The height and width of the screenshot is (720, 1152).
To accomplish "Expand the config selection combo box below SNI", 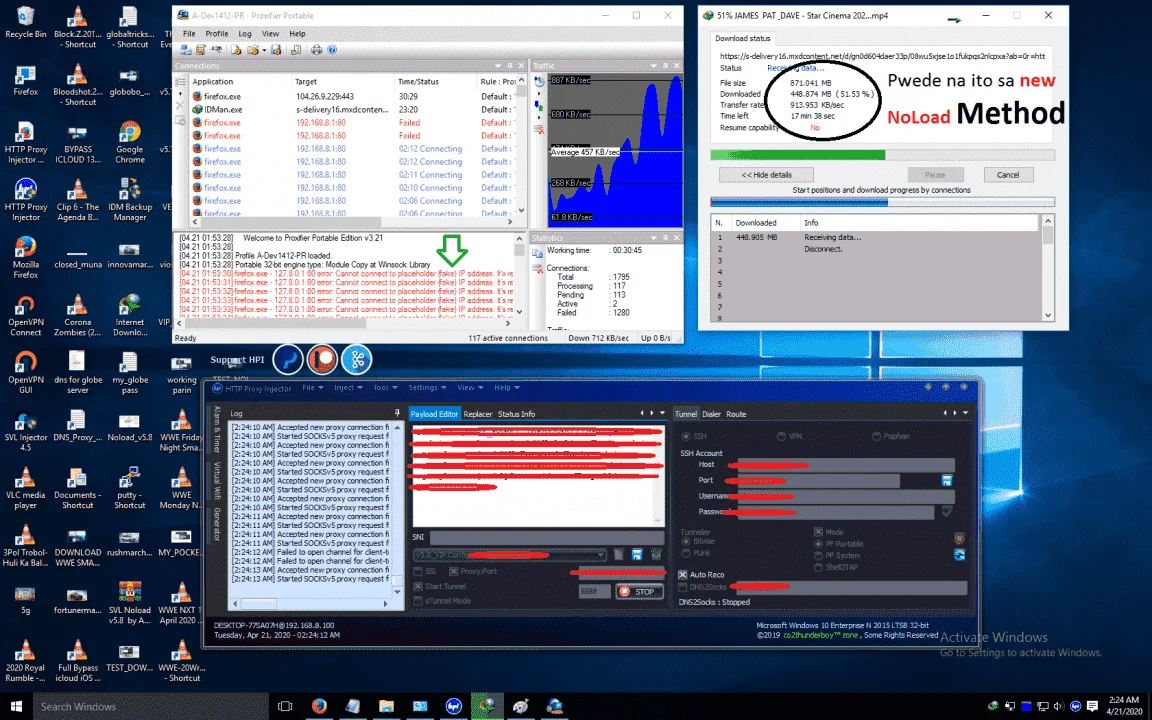I will (x=601, y=555).
